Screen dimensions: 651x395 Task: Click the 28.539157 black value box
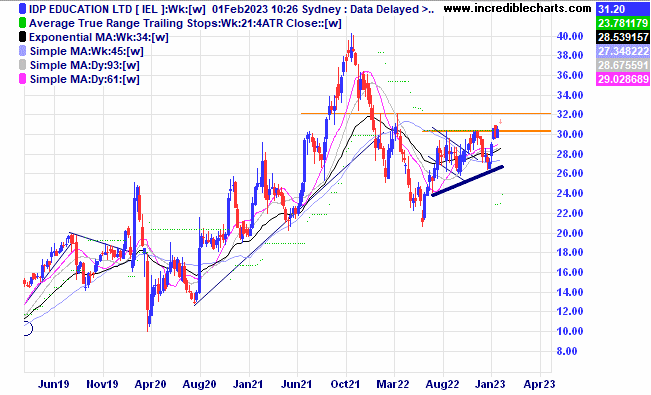623,37
